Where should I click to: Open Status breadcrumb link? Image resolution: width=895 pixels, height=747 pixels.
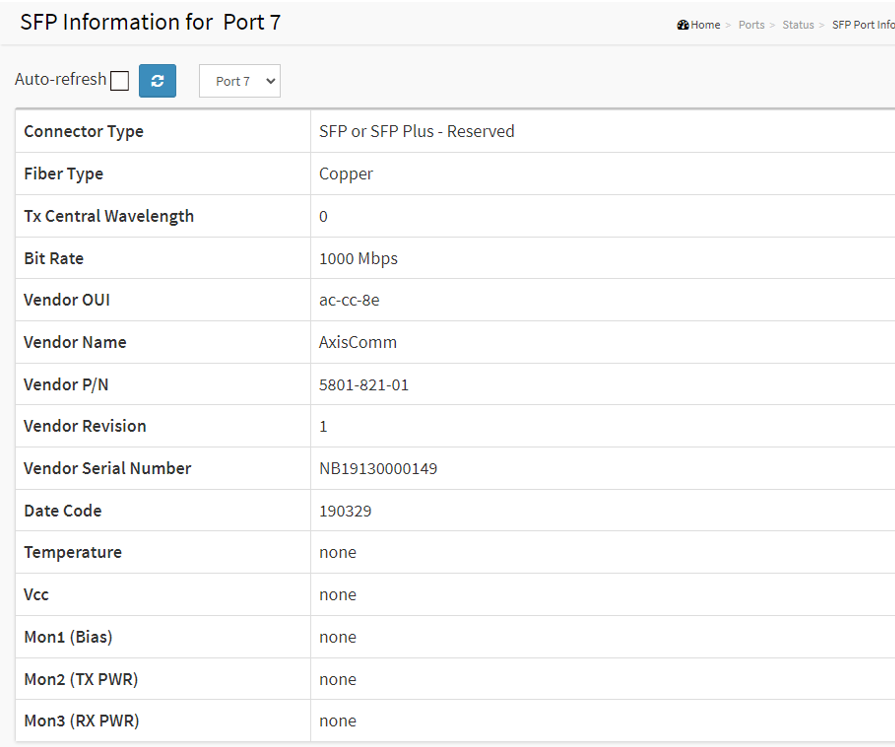(798, 25)
